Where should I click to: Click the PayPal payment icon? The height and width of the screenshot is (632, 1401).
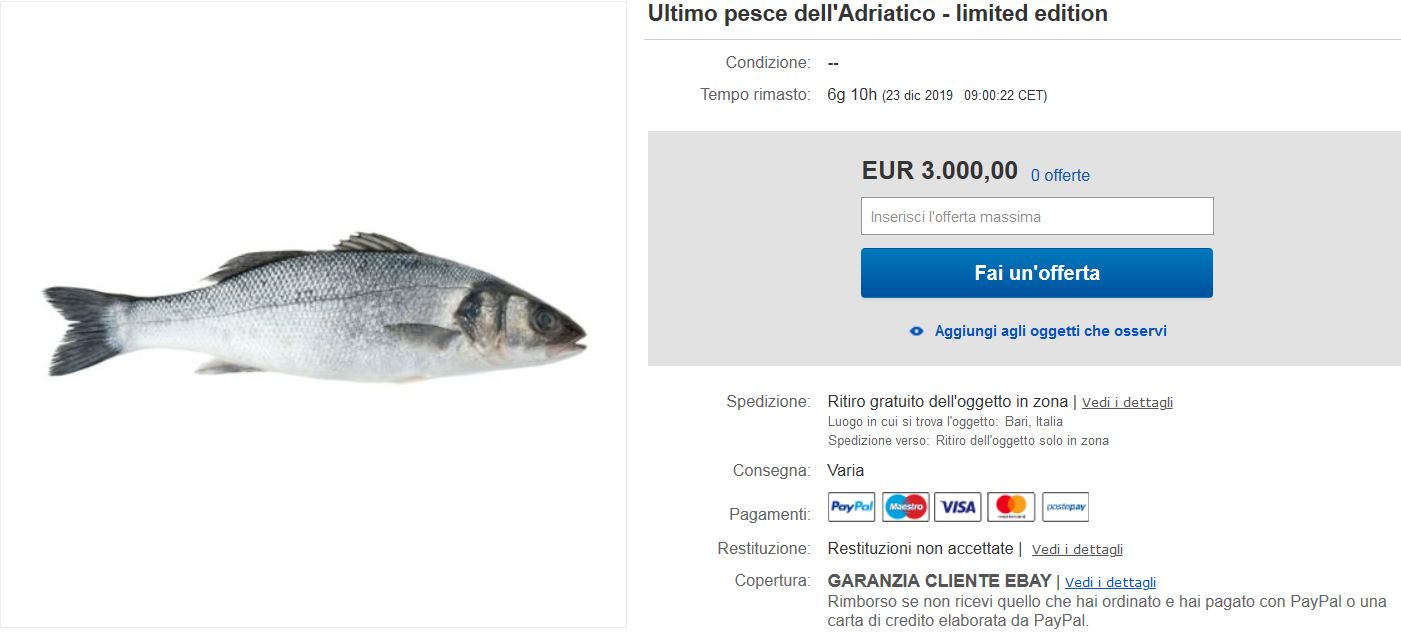pos(852,507)
